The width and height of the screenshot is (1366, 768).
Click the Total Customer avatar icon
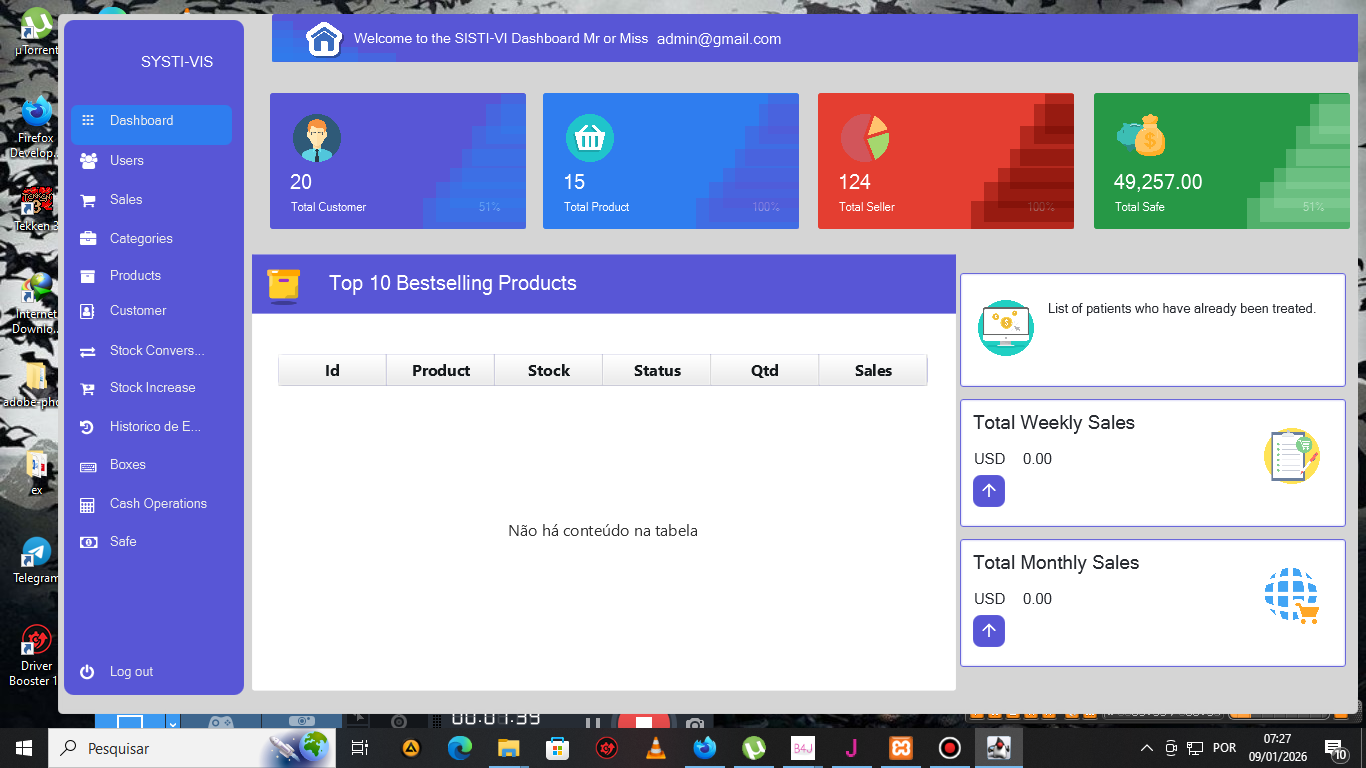tap(317, 138)
